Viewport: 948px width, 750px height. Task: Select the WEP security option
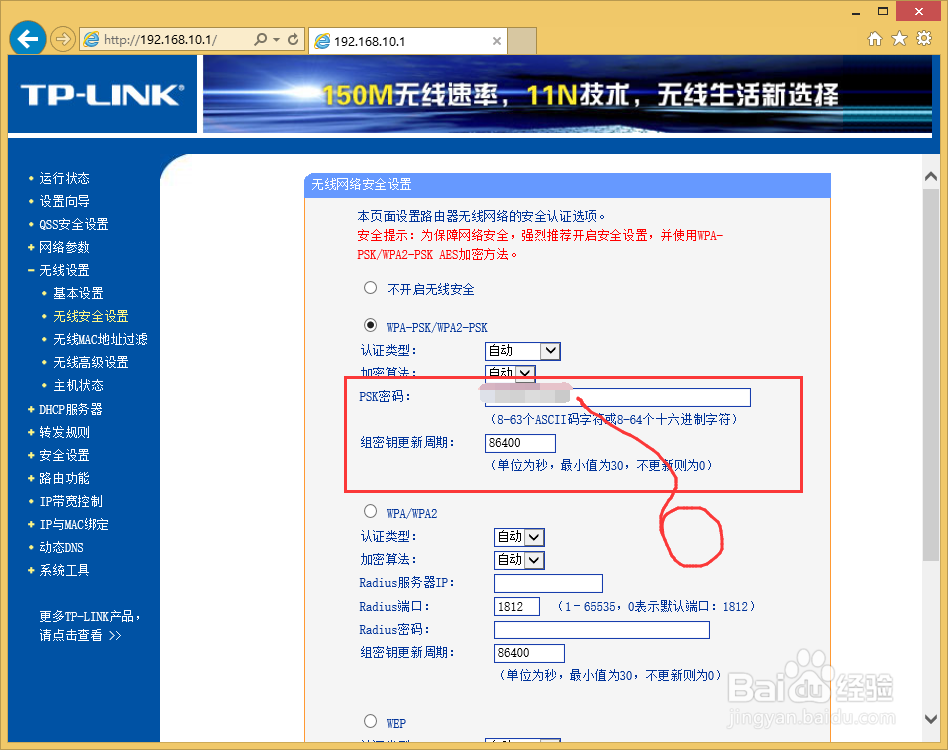[370, 722]
